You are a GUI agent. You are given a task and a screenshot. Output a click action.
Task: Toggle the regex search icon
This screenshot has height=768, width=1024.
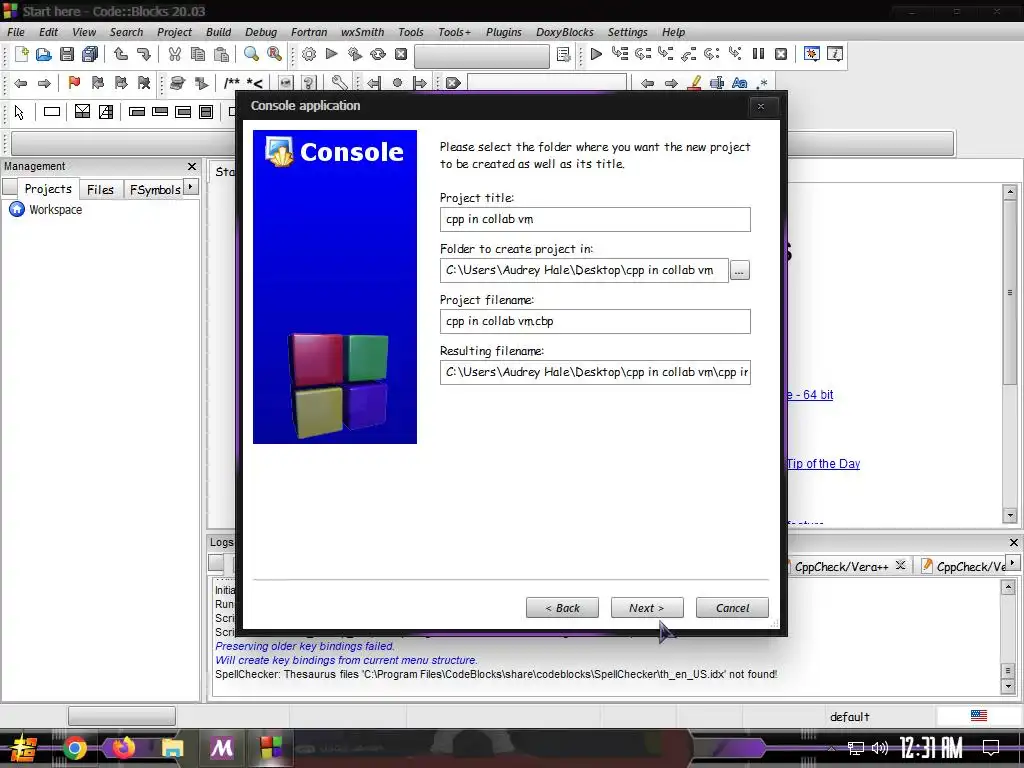click(x=762, y=83)
